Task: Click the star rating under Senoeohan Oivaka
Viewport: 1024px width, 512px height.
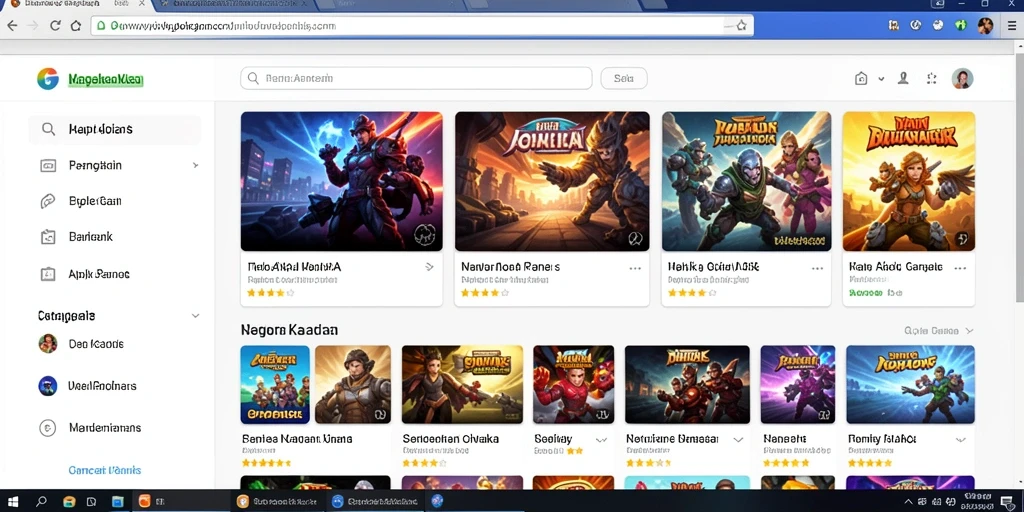Action: tap(424, 462)
